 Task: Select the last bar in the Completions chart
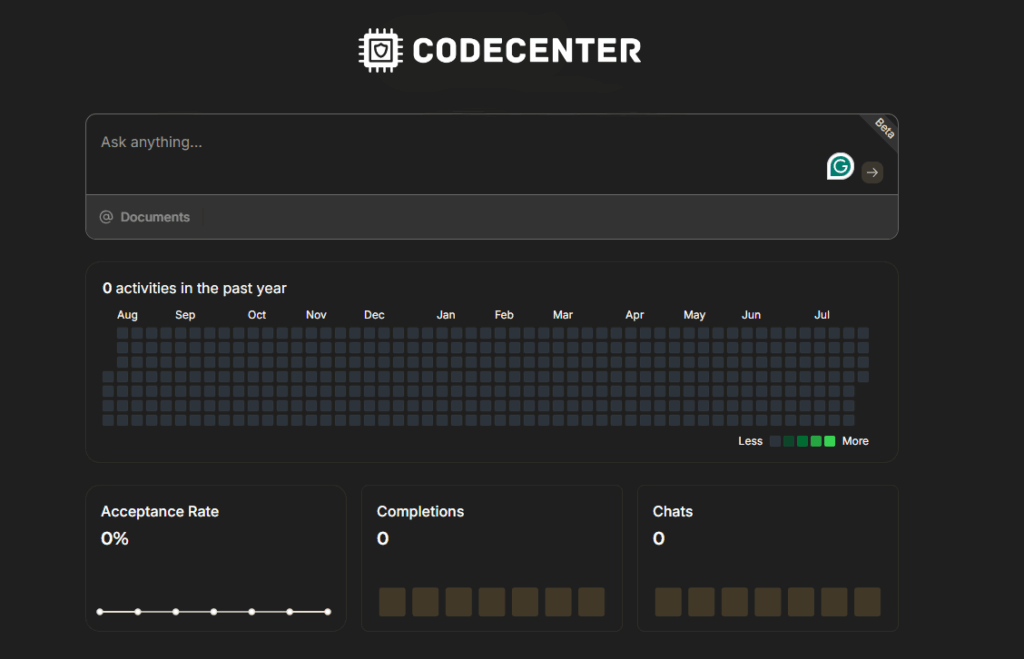592,602
